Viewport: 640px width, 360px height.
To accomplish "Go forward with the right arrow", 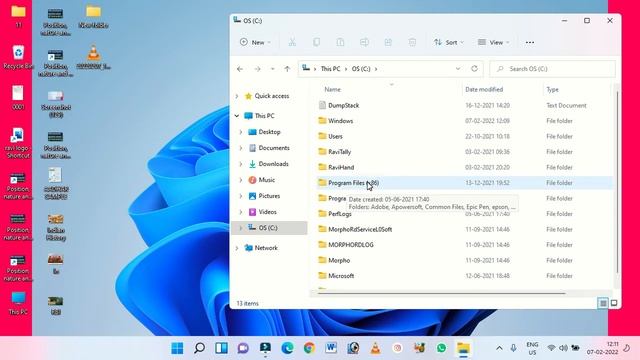I will 257,69.
